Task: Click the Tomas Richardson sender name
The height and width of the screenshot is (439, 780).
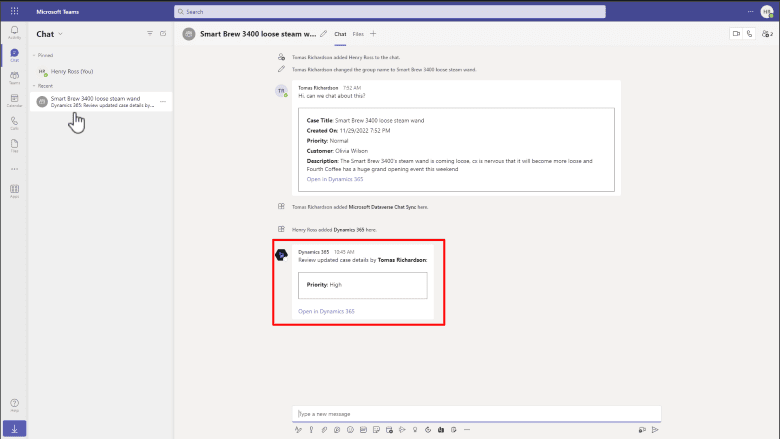Action: pos(318,88)
